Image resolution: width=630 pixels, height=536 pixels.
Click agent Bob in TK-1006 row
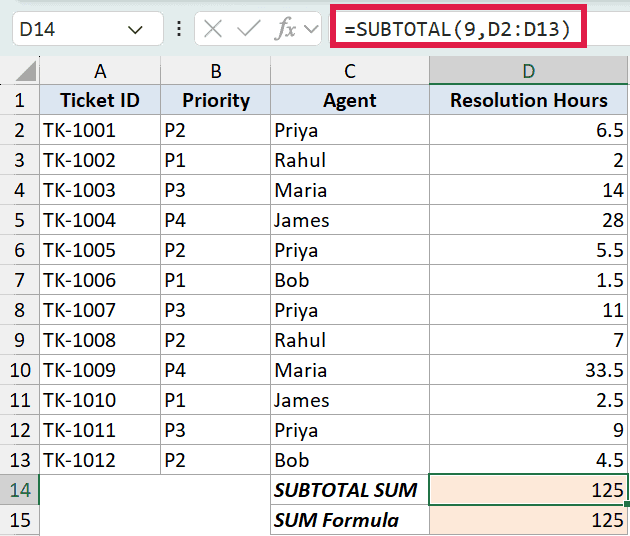click(350, 280)
